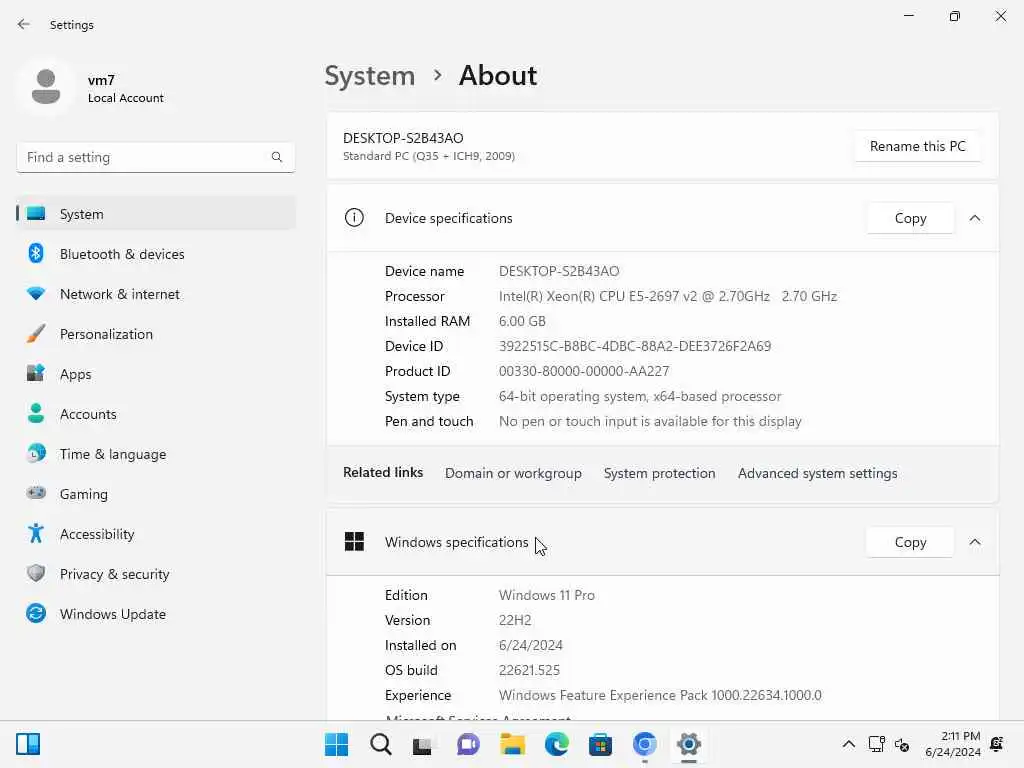The width and height of the screenshot is (1024, 768).
Task: Open Bluetooth & devices settings
Action: [156, 253]
